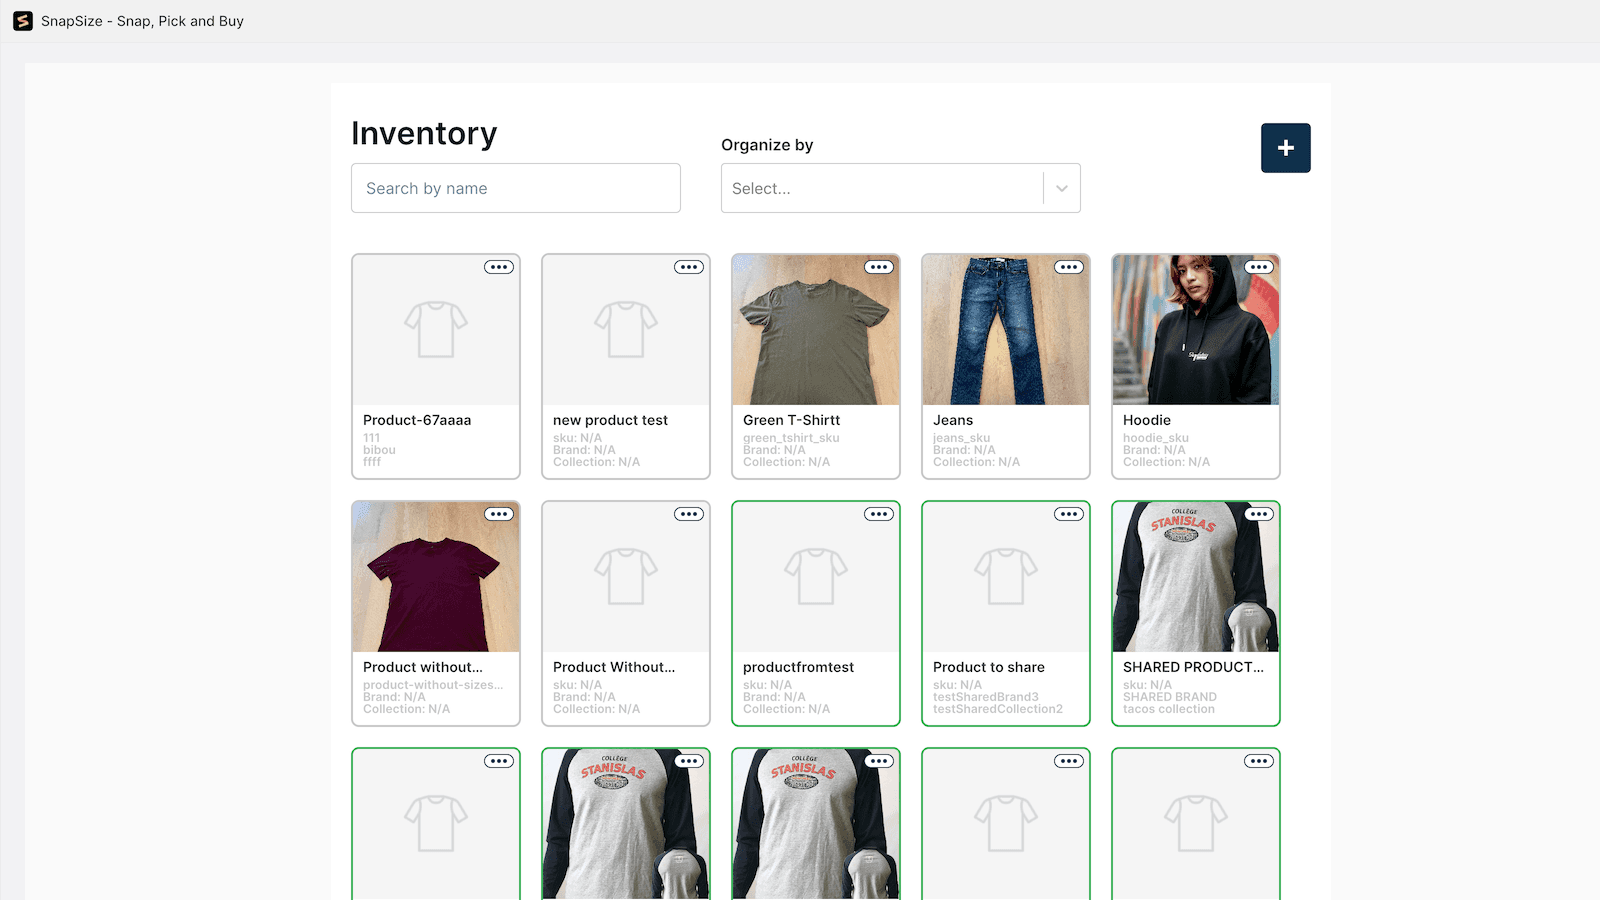Open the options menu on Product-67aaaa card
The height and width of the screenshot is (900, 1600).
499,267
